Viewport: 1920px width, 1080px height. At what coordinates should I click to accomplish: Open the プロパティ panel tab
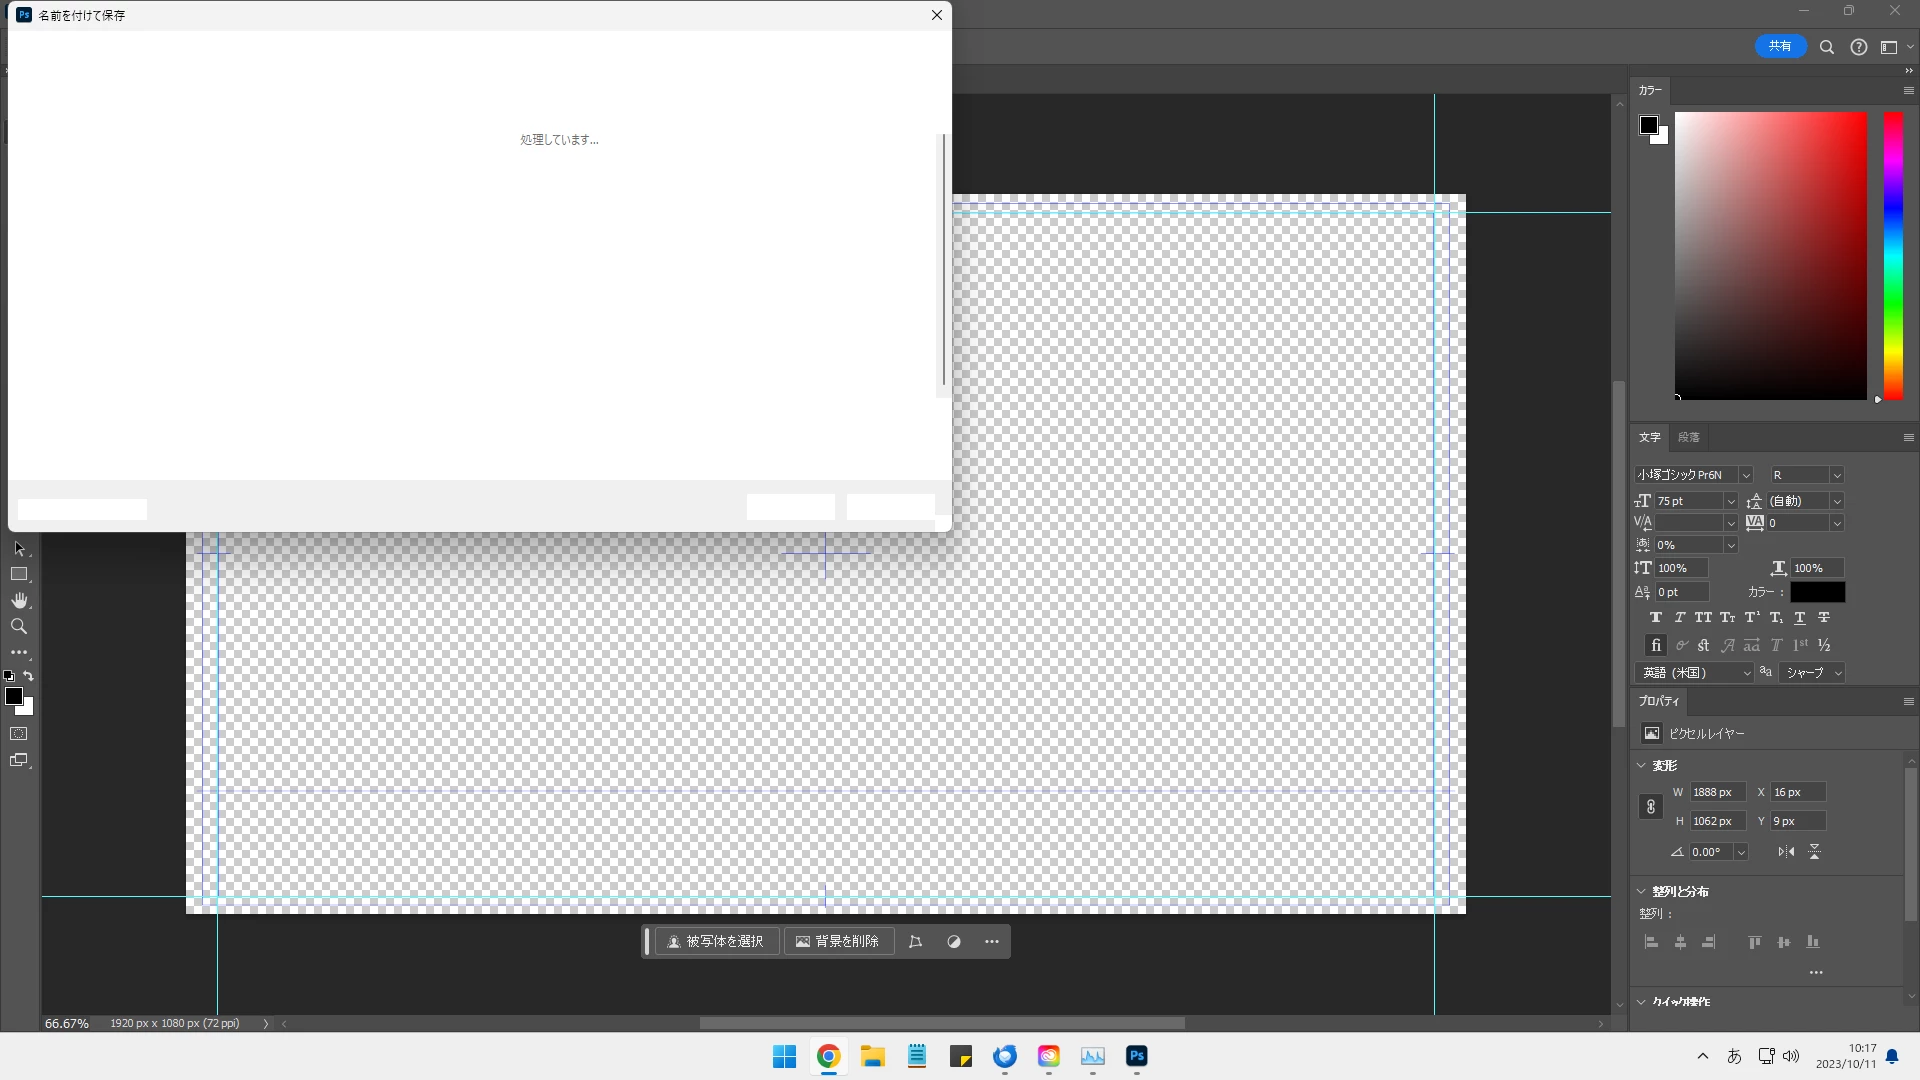[1659, 701]
